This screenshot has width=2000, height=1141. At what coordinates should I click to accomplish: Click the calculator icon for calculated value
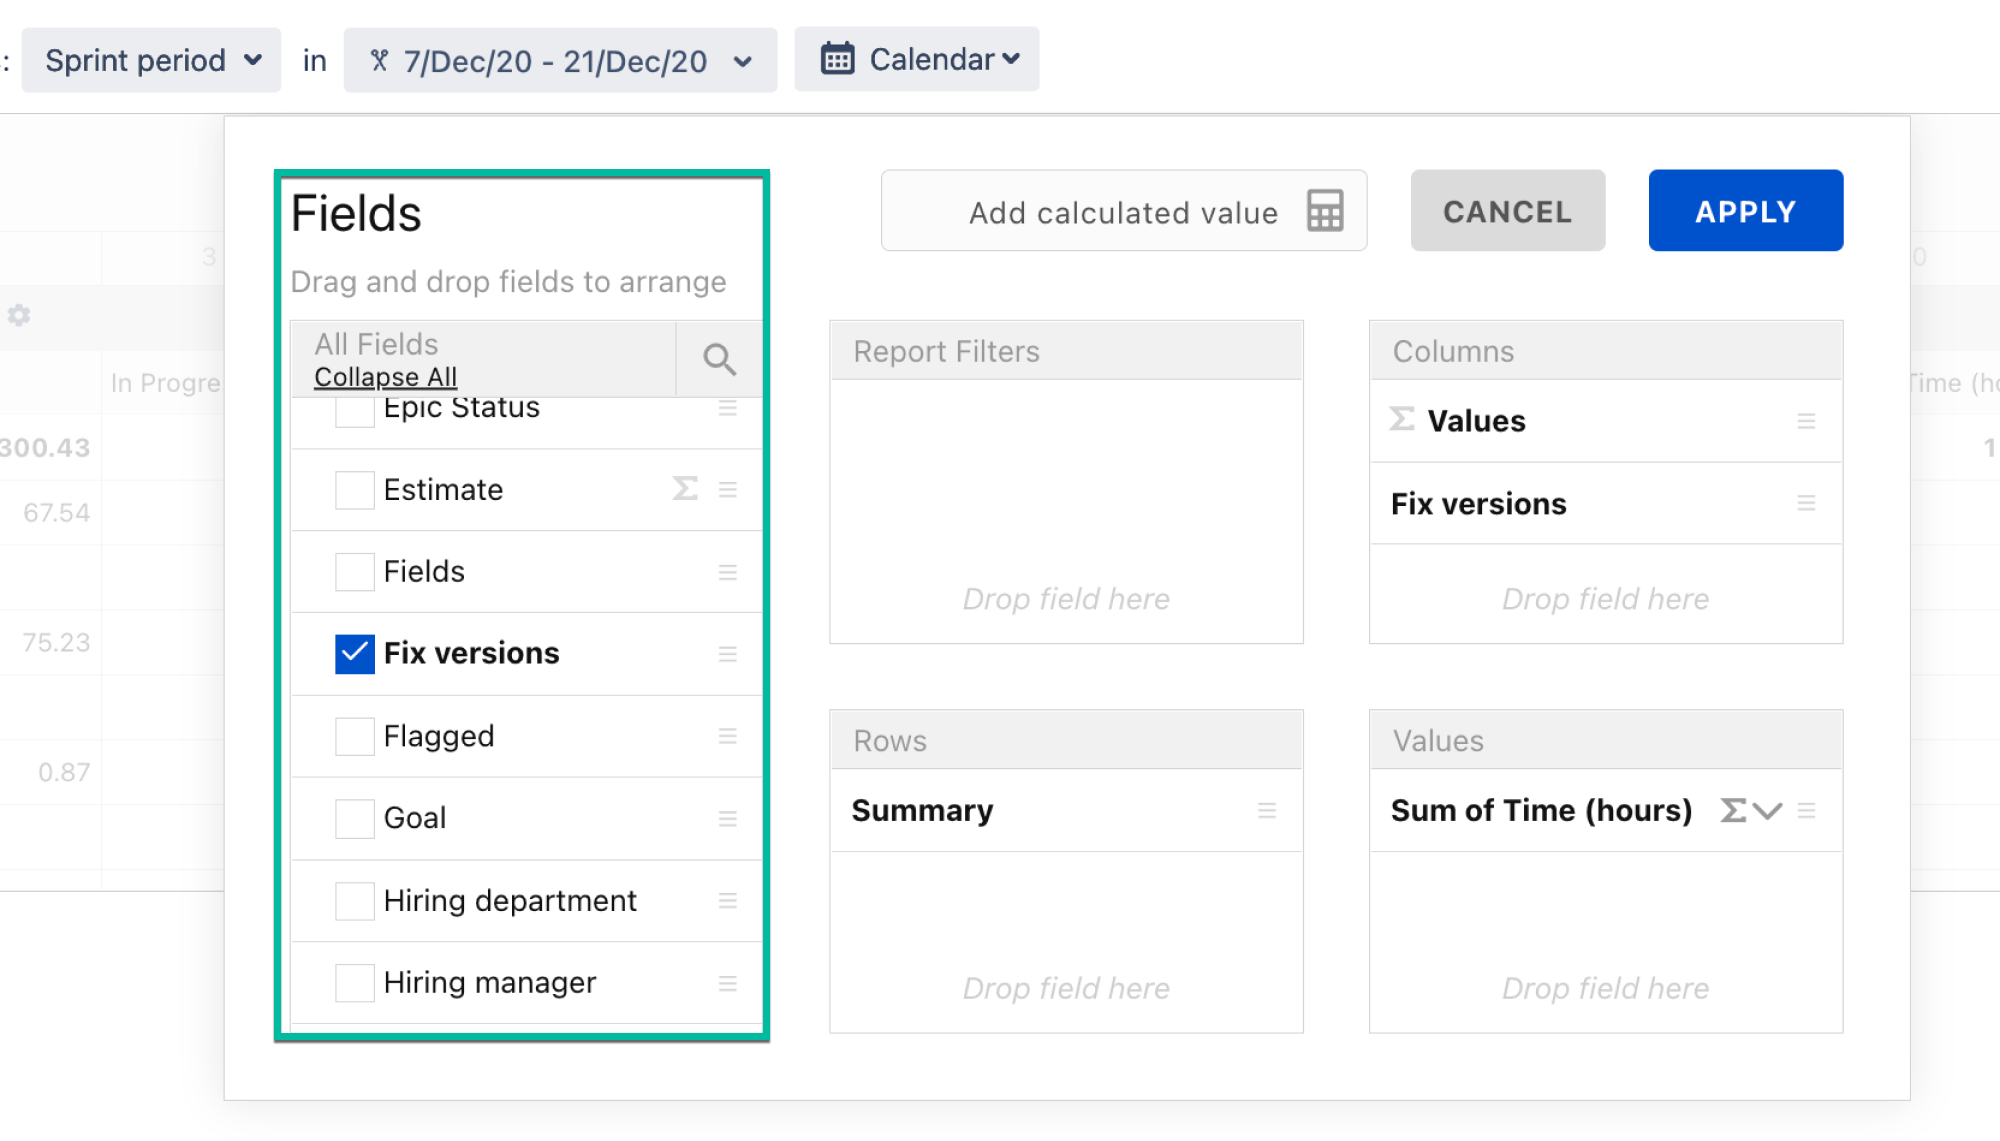click(1325, 211)
